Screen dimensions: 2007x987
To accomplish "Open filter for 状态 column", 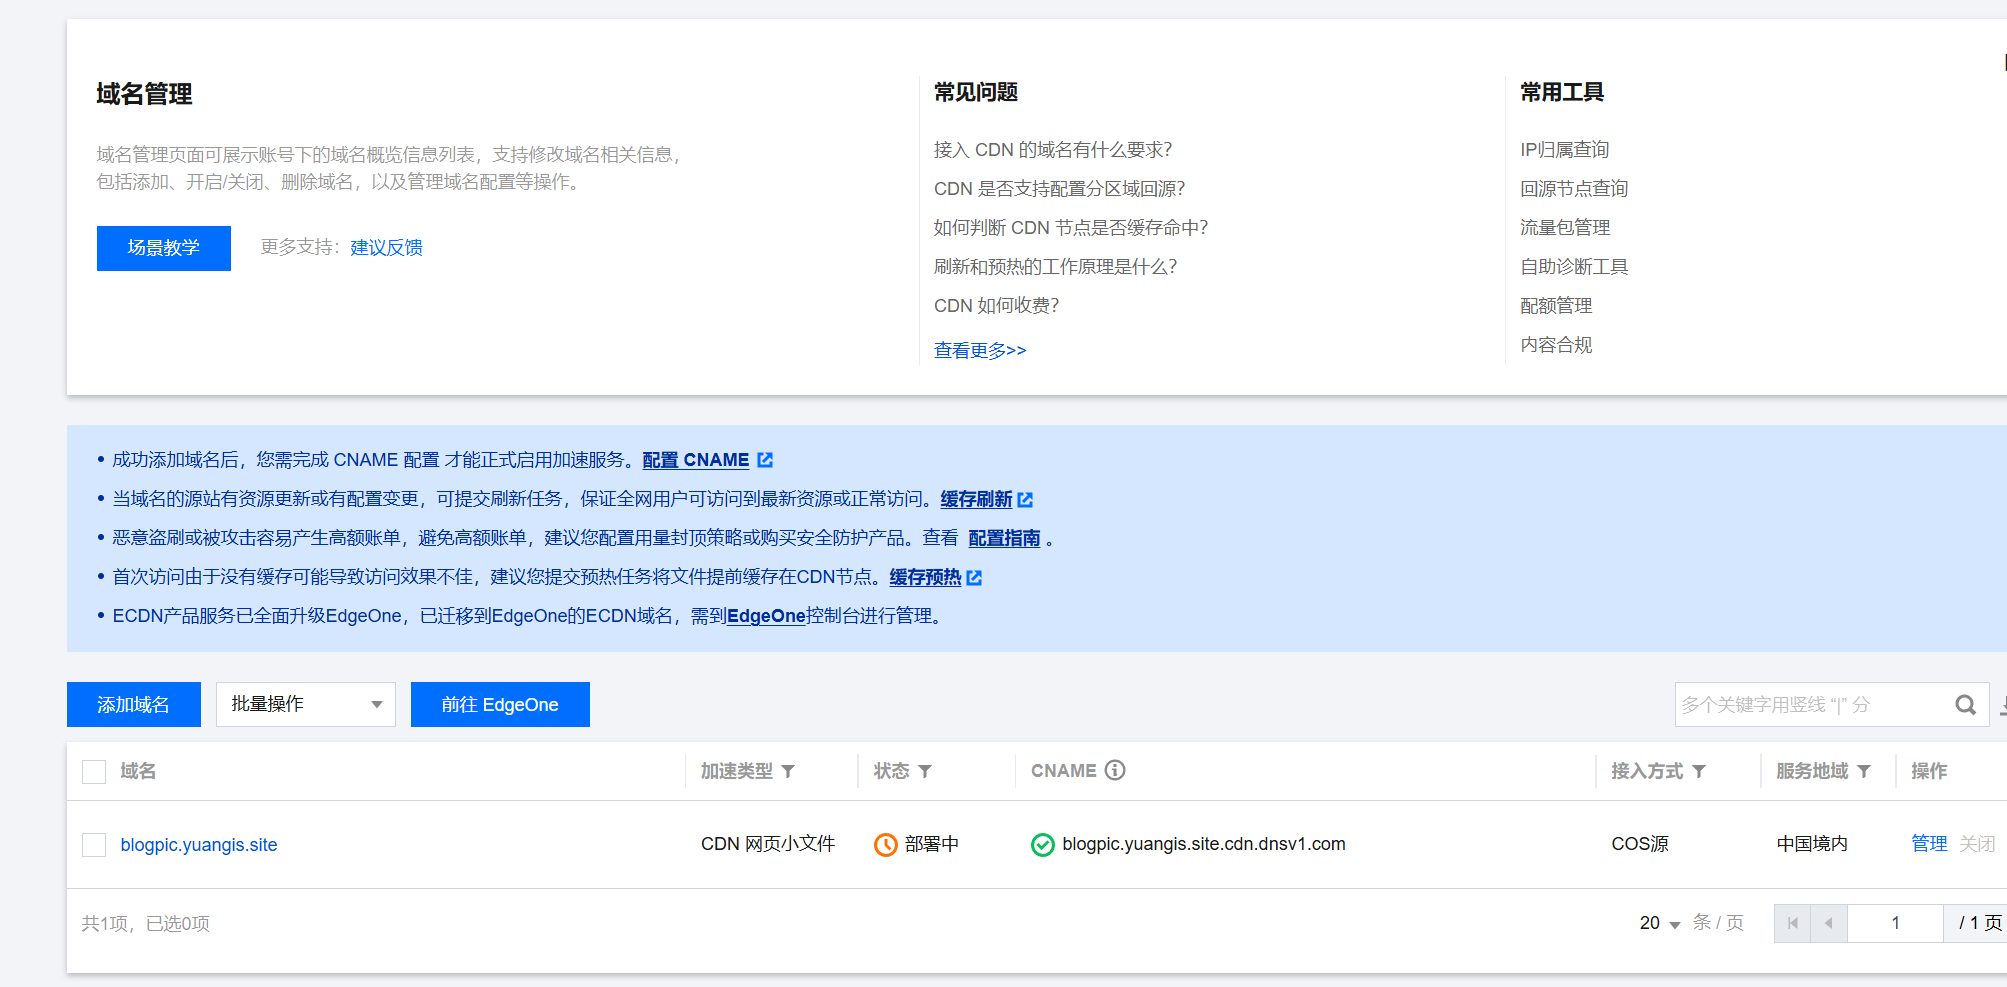I will coord(925,771).
